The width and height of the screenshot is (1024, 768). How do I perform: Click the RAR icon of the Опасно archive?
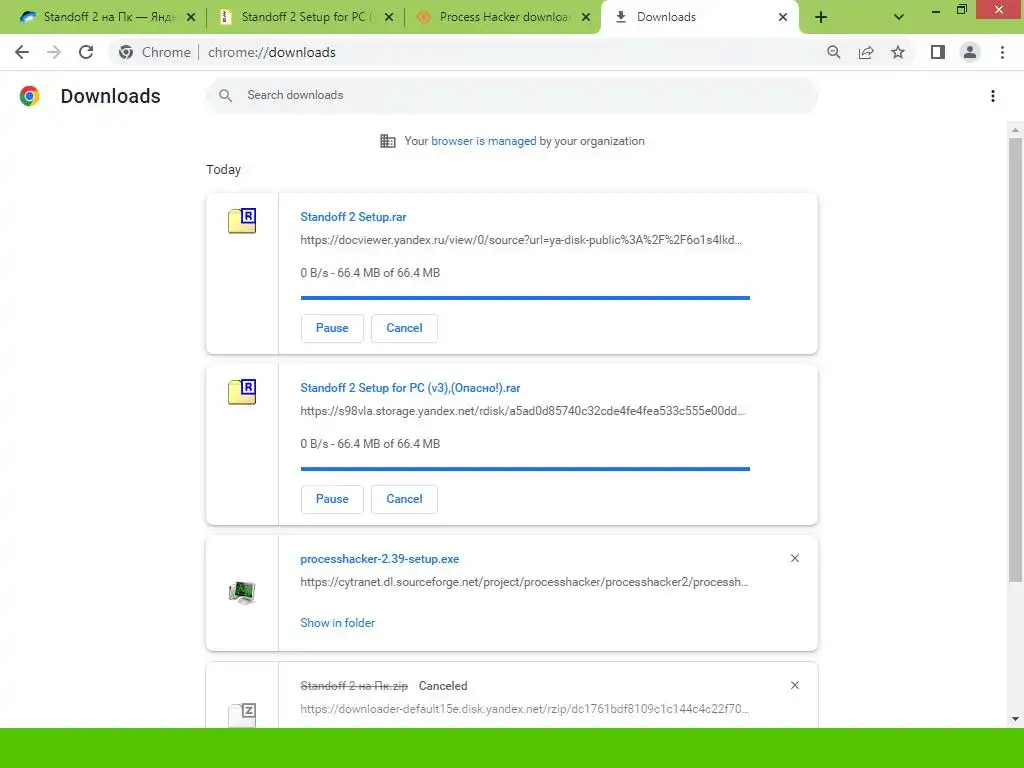242,391
